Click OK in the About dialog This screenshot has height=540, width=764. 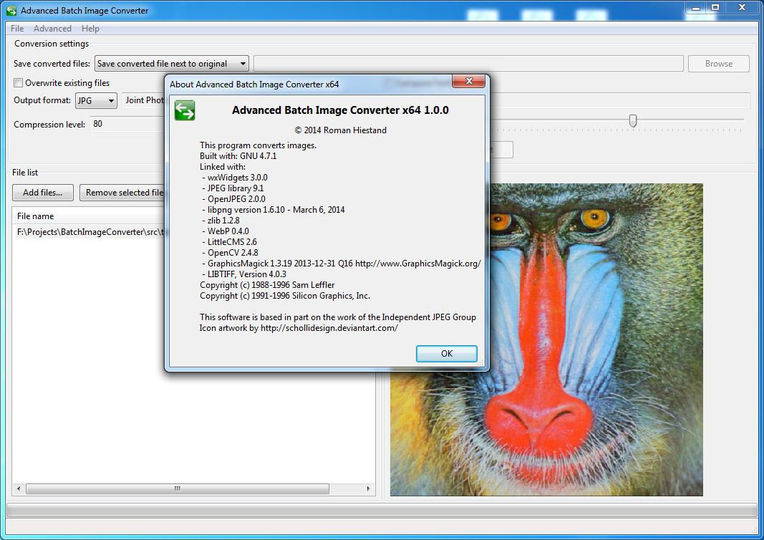(x=446, y=353)
